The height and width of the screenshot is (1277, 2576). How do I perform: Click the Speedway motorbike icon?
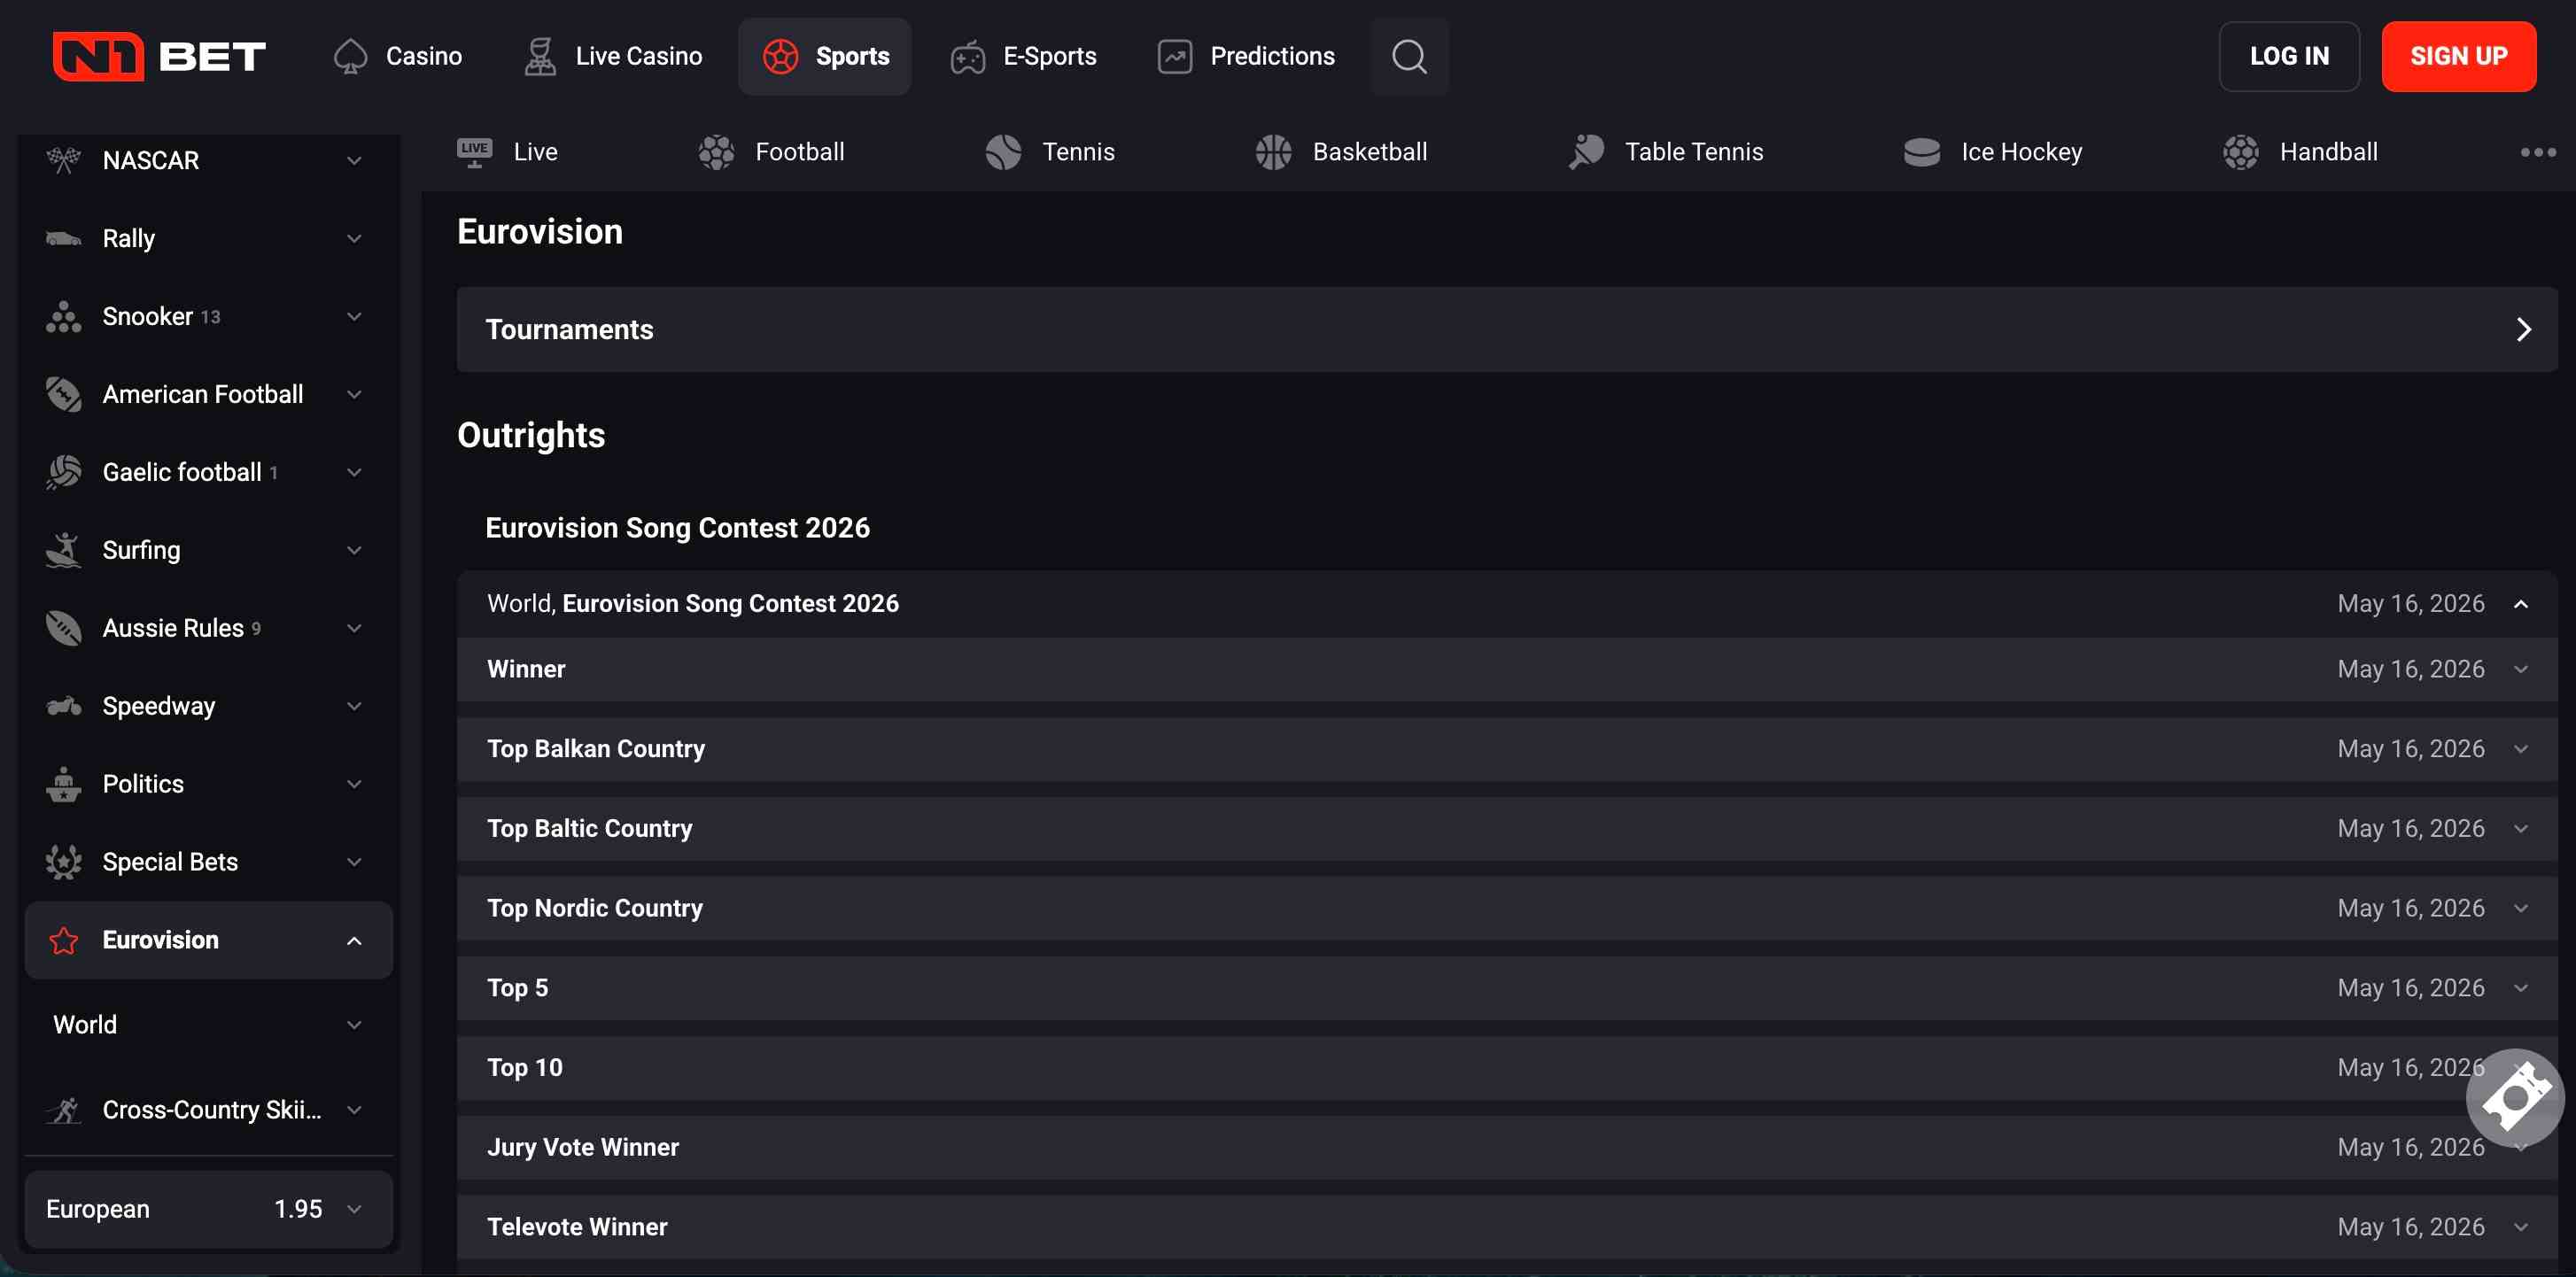[64, 706]
